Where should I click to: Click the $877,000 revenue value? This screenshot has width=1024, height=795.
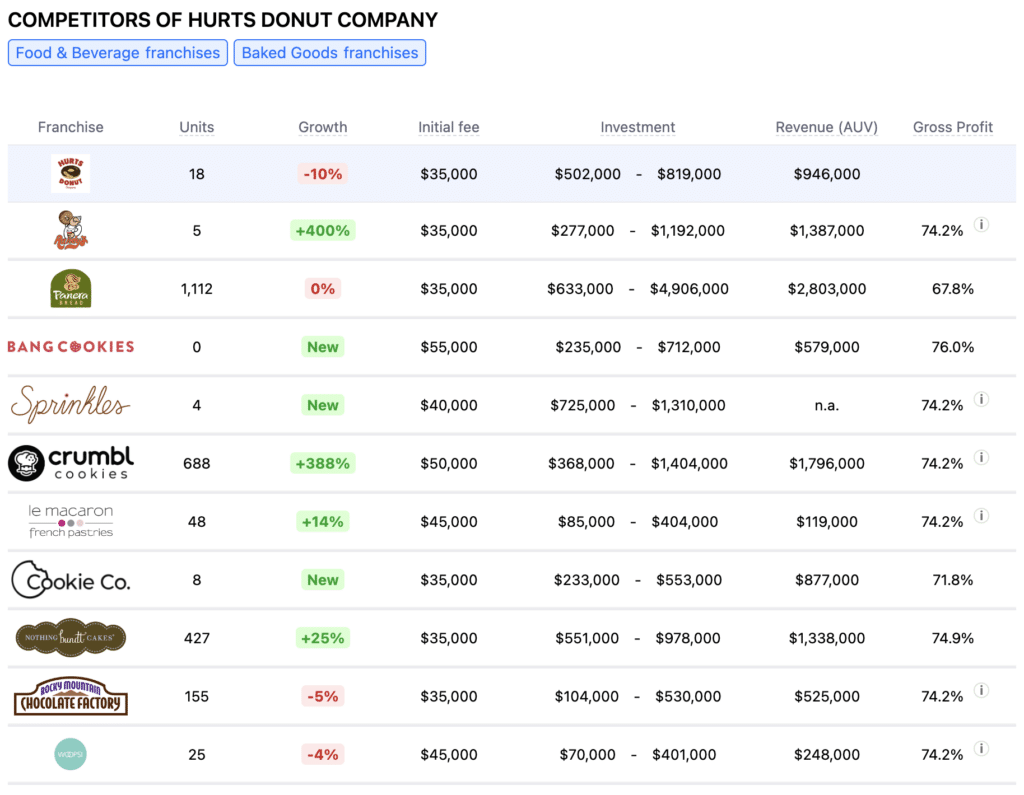point(827,579)
